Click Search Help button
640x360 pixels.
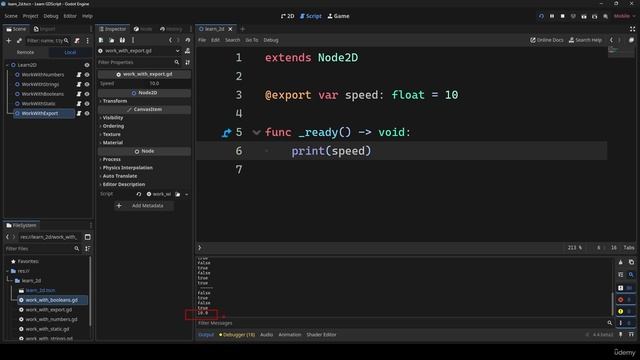pyautogui.click(x=585, y=40)
